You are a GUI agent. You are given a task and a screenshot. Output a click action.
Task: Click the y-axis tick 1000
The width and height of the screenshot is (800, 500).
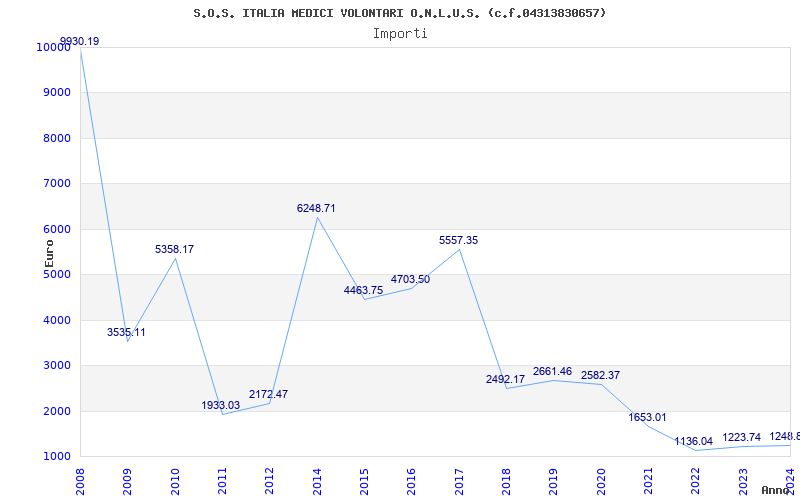(57, 456)
